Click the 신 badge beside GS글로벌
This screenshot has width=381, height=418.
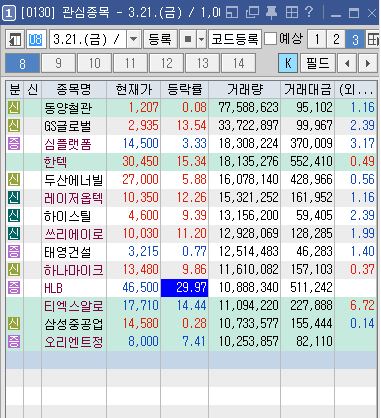click(14, 126)
